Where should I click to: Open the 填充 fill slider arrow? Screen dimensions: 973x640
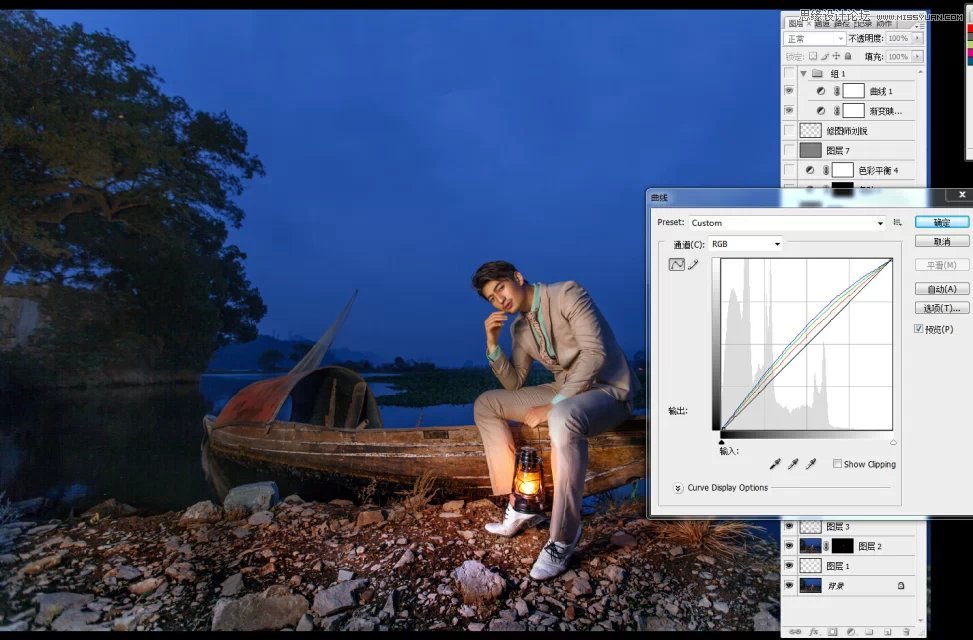coord(918,56)
